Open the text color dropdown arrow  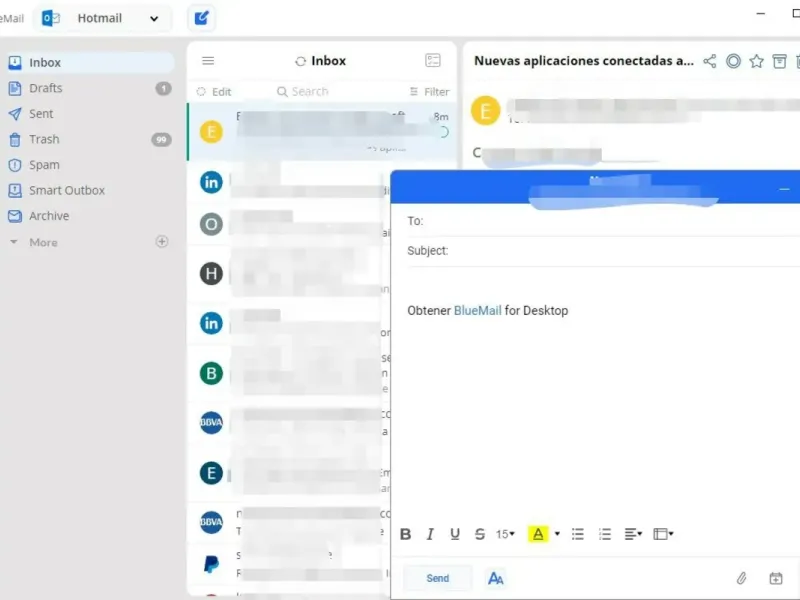point(557,534)
